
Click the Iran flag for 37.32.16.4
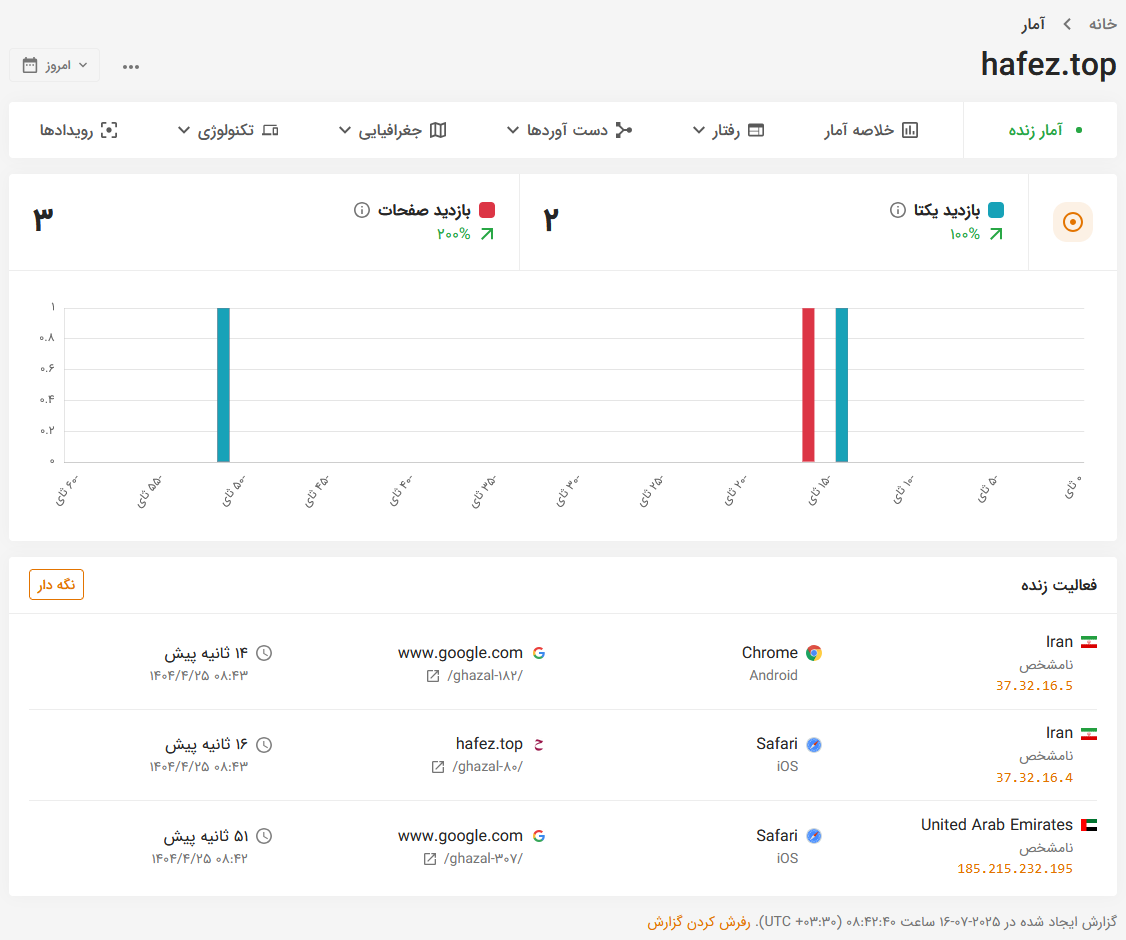[x=1089, y=734]
